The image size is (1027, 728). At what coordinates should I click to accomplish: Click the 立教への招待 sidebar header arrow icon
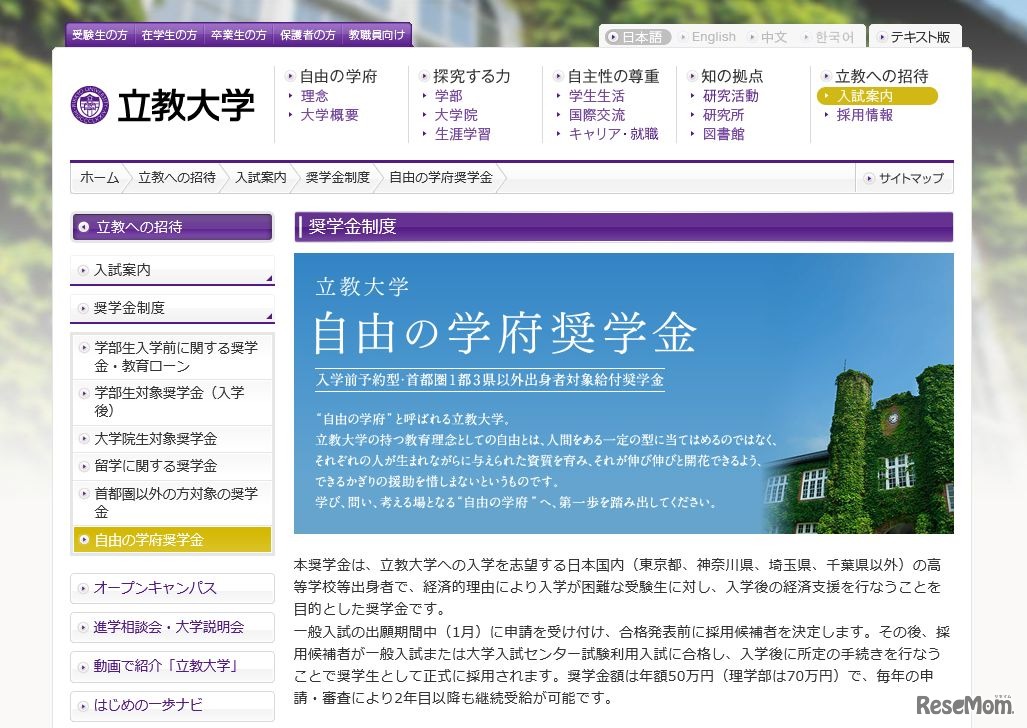[x=83, y=227]
